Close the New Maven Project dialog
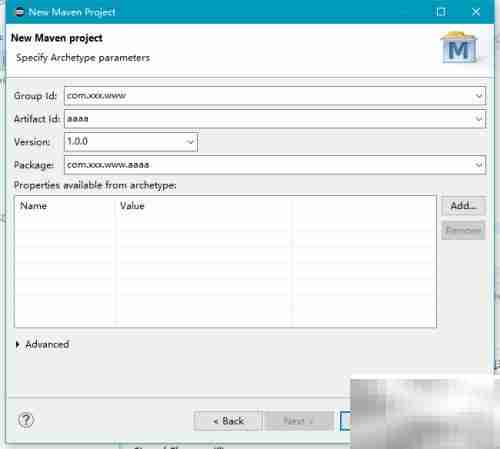Screen dimensions: 500x449 click(476, 12)
